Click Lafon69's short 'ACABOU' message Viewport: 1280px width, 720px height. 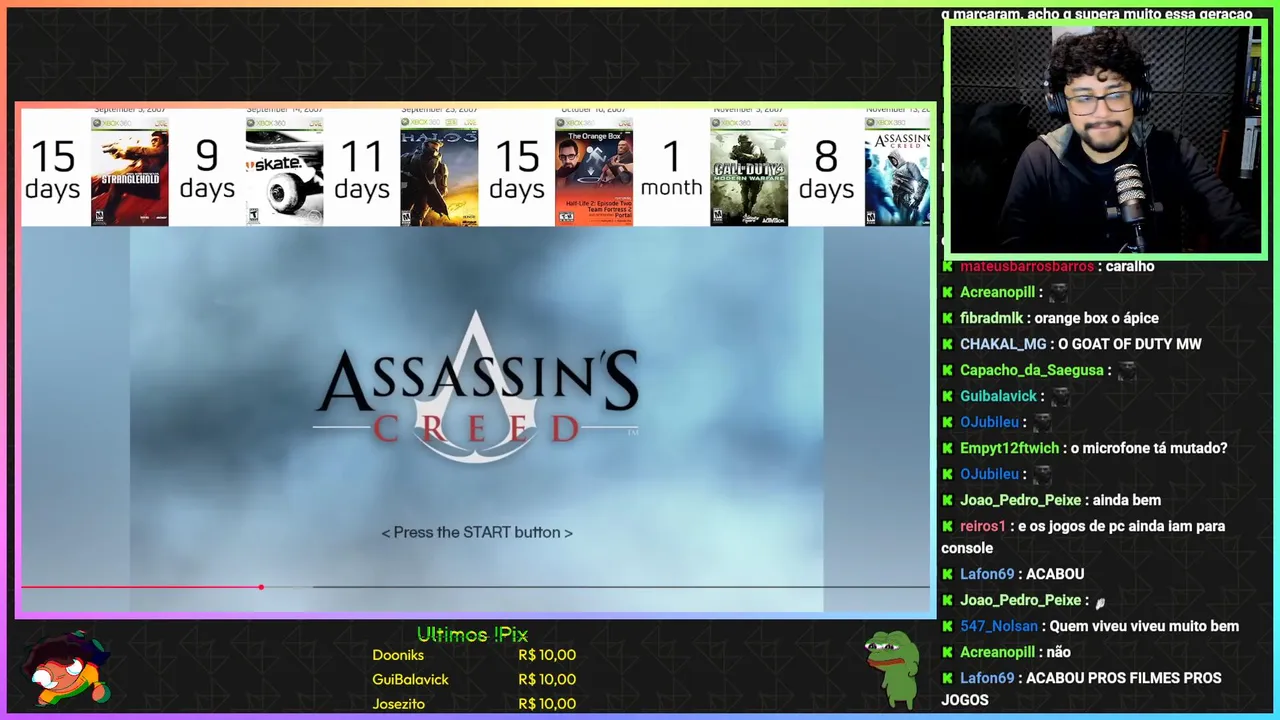pos(1056,575)
